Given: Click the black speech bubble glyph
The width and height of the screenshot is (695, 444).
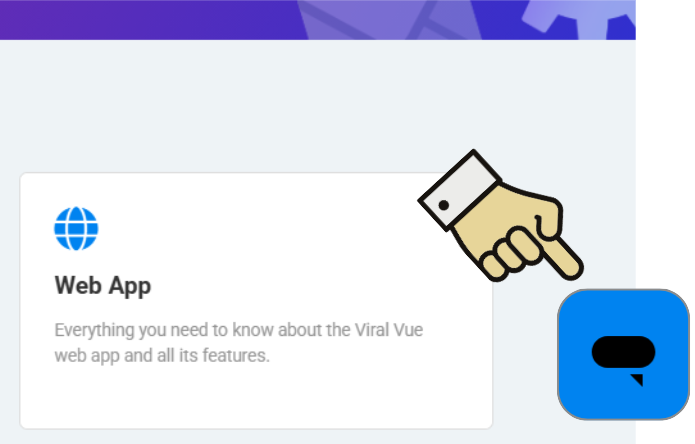Looking at the screenshot, I should pos(623,361).
